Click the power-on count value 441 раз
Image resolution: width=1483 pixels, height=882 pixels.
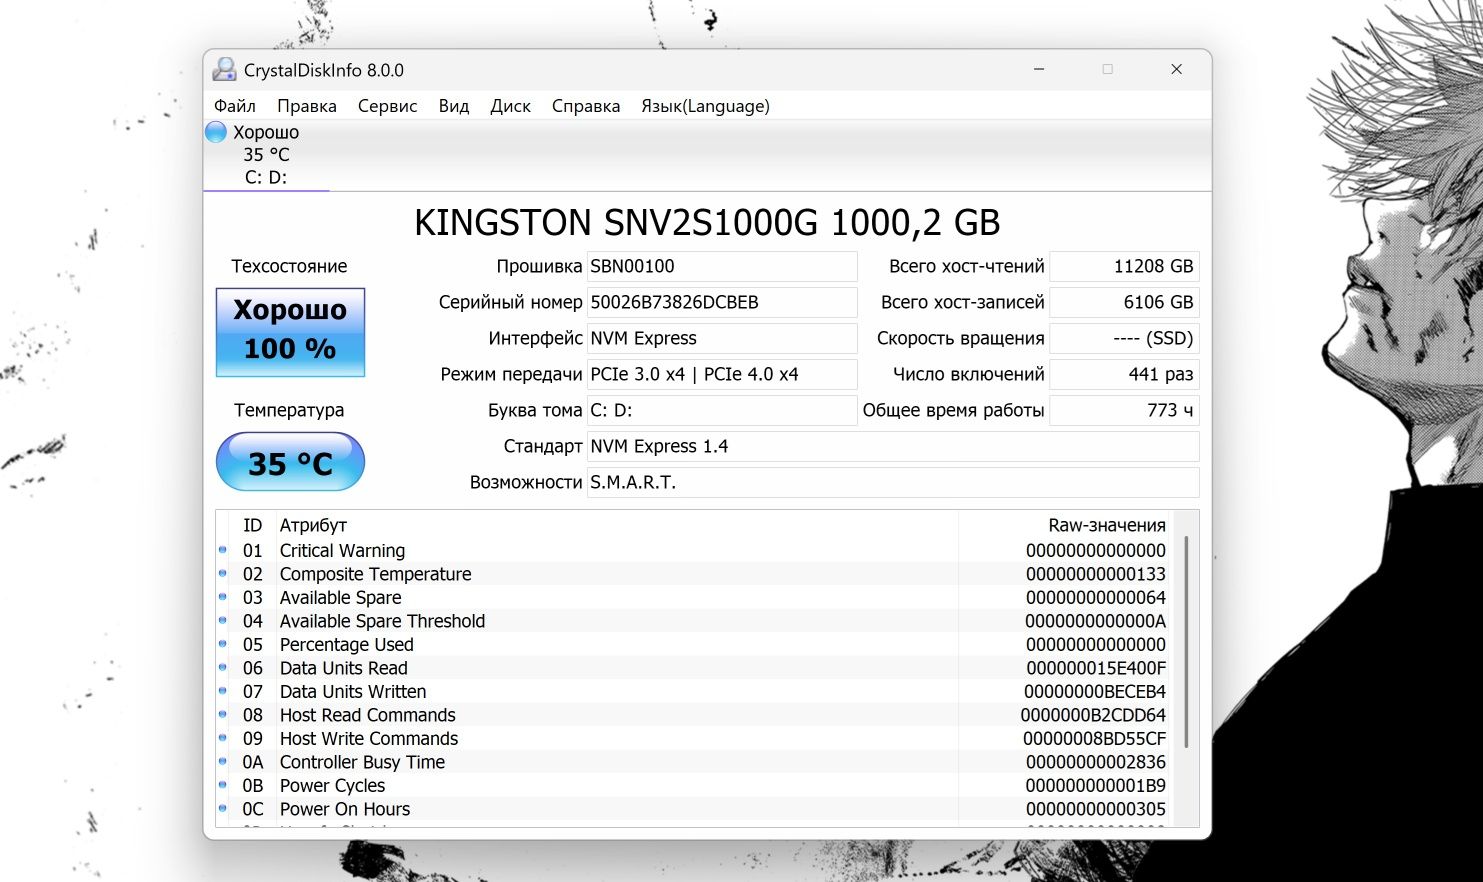click(x=1124, y=374)
